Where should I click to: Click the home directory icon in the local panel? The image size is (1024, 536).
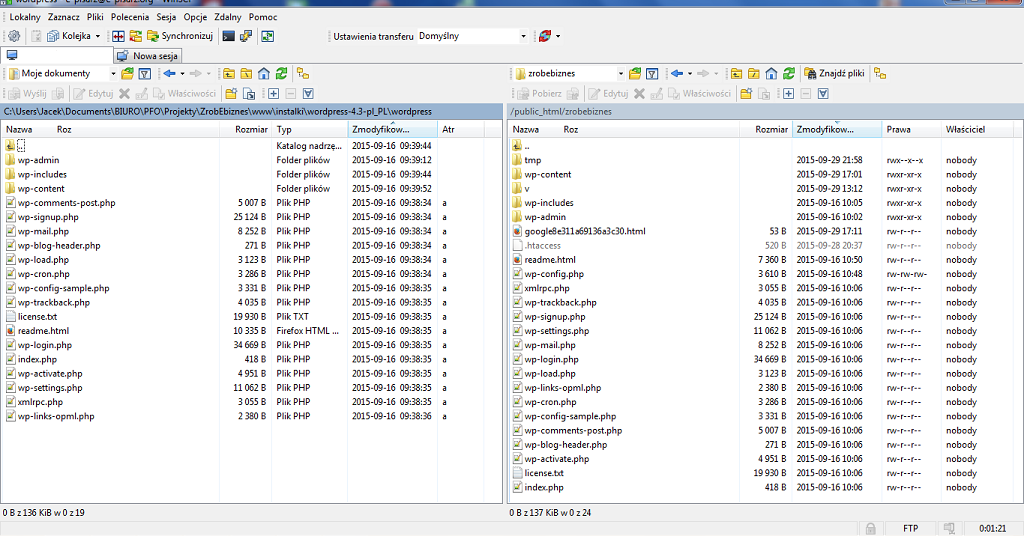point(264,74)
